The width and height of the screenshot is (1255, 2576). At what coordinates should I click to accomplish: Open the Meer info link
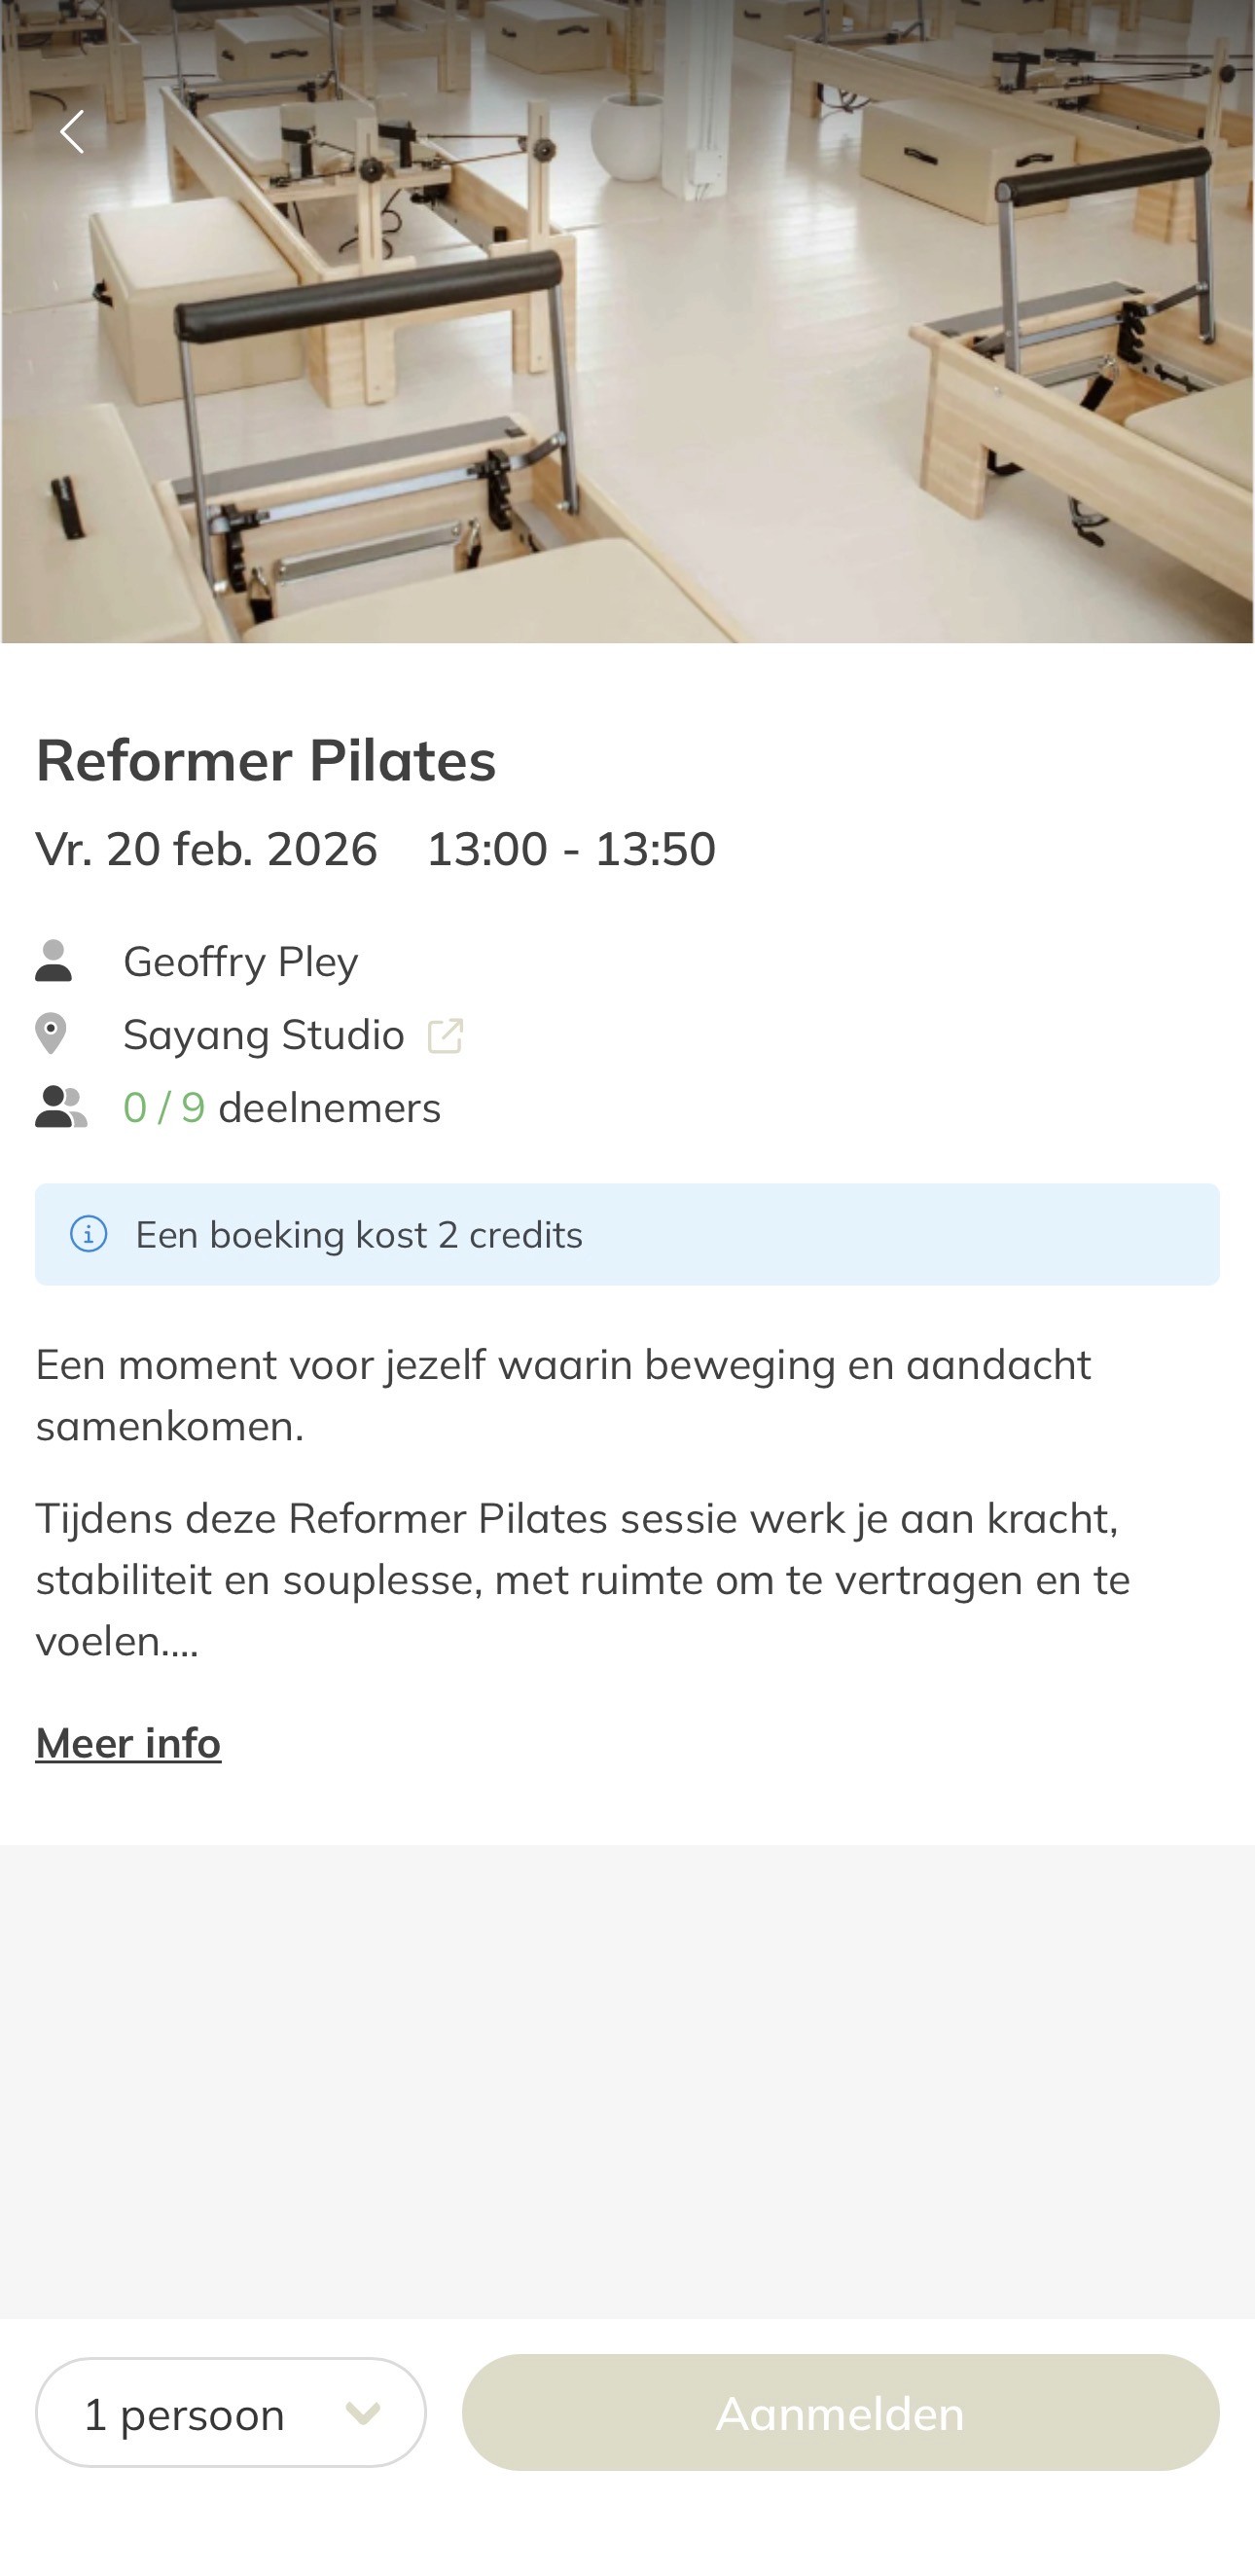coord(128,1743)
